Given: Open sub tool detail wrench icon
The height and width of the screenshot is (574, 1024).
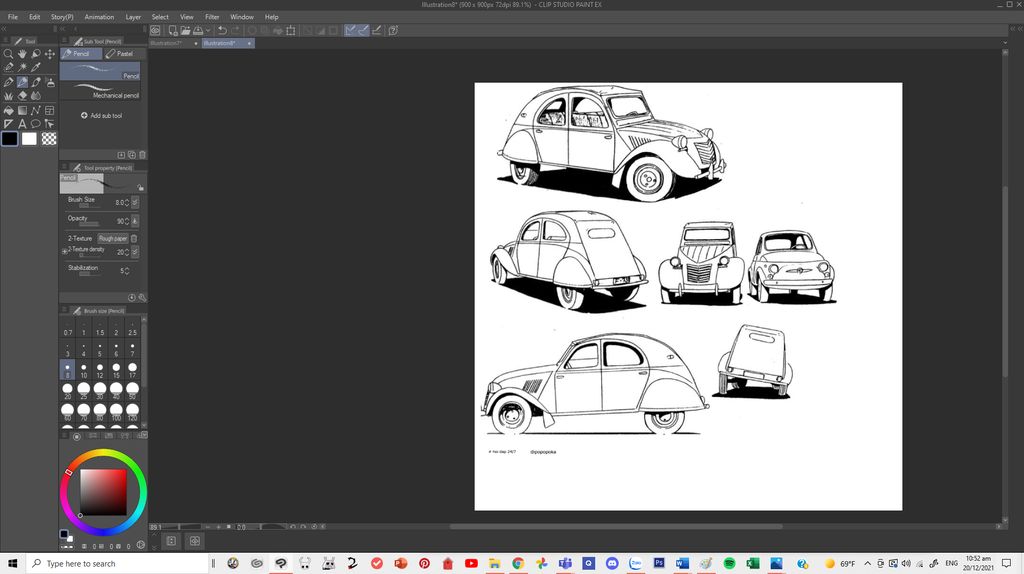Looking at the screenshot, I should pos(142,298).
